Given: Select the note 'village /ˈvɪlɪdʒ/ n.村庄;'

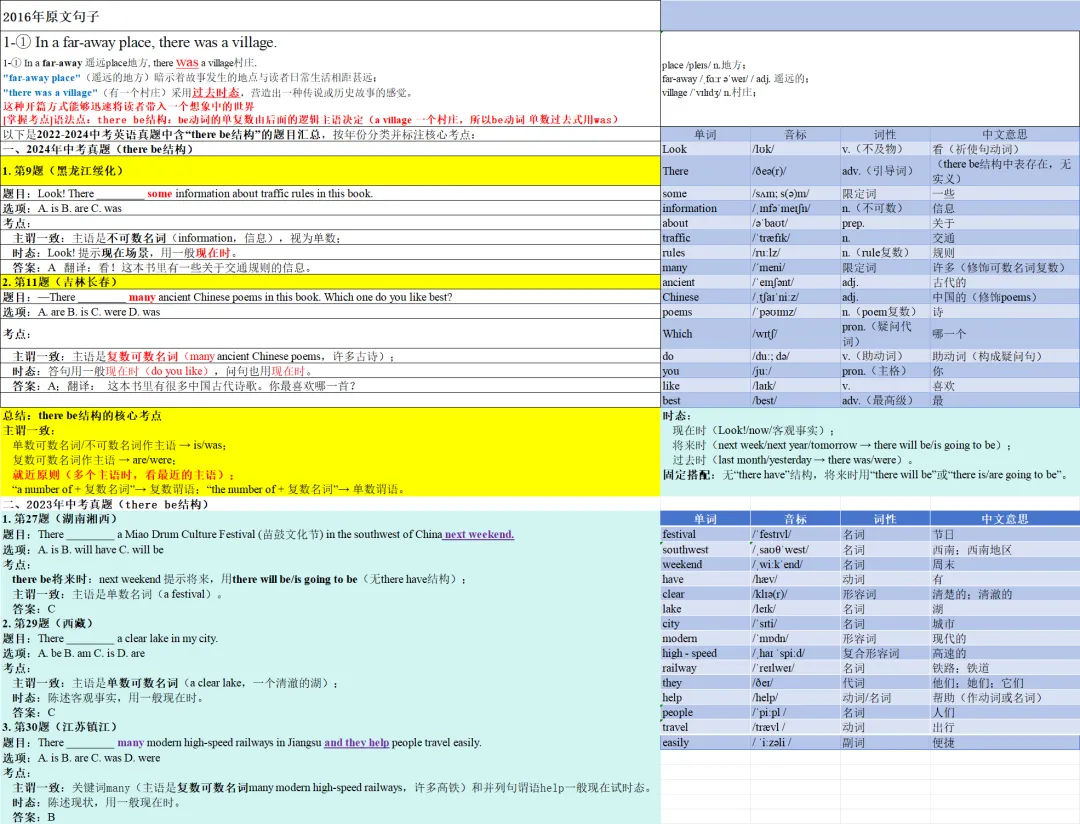Looking at the screenshot, I should tap(709, 92).
